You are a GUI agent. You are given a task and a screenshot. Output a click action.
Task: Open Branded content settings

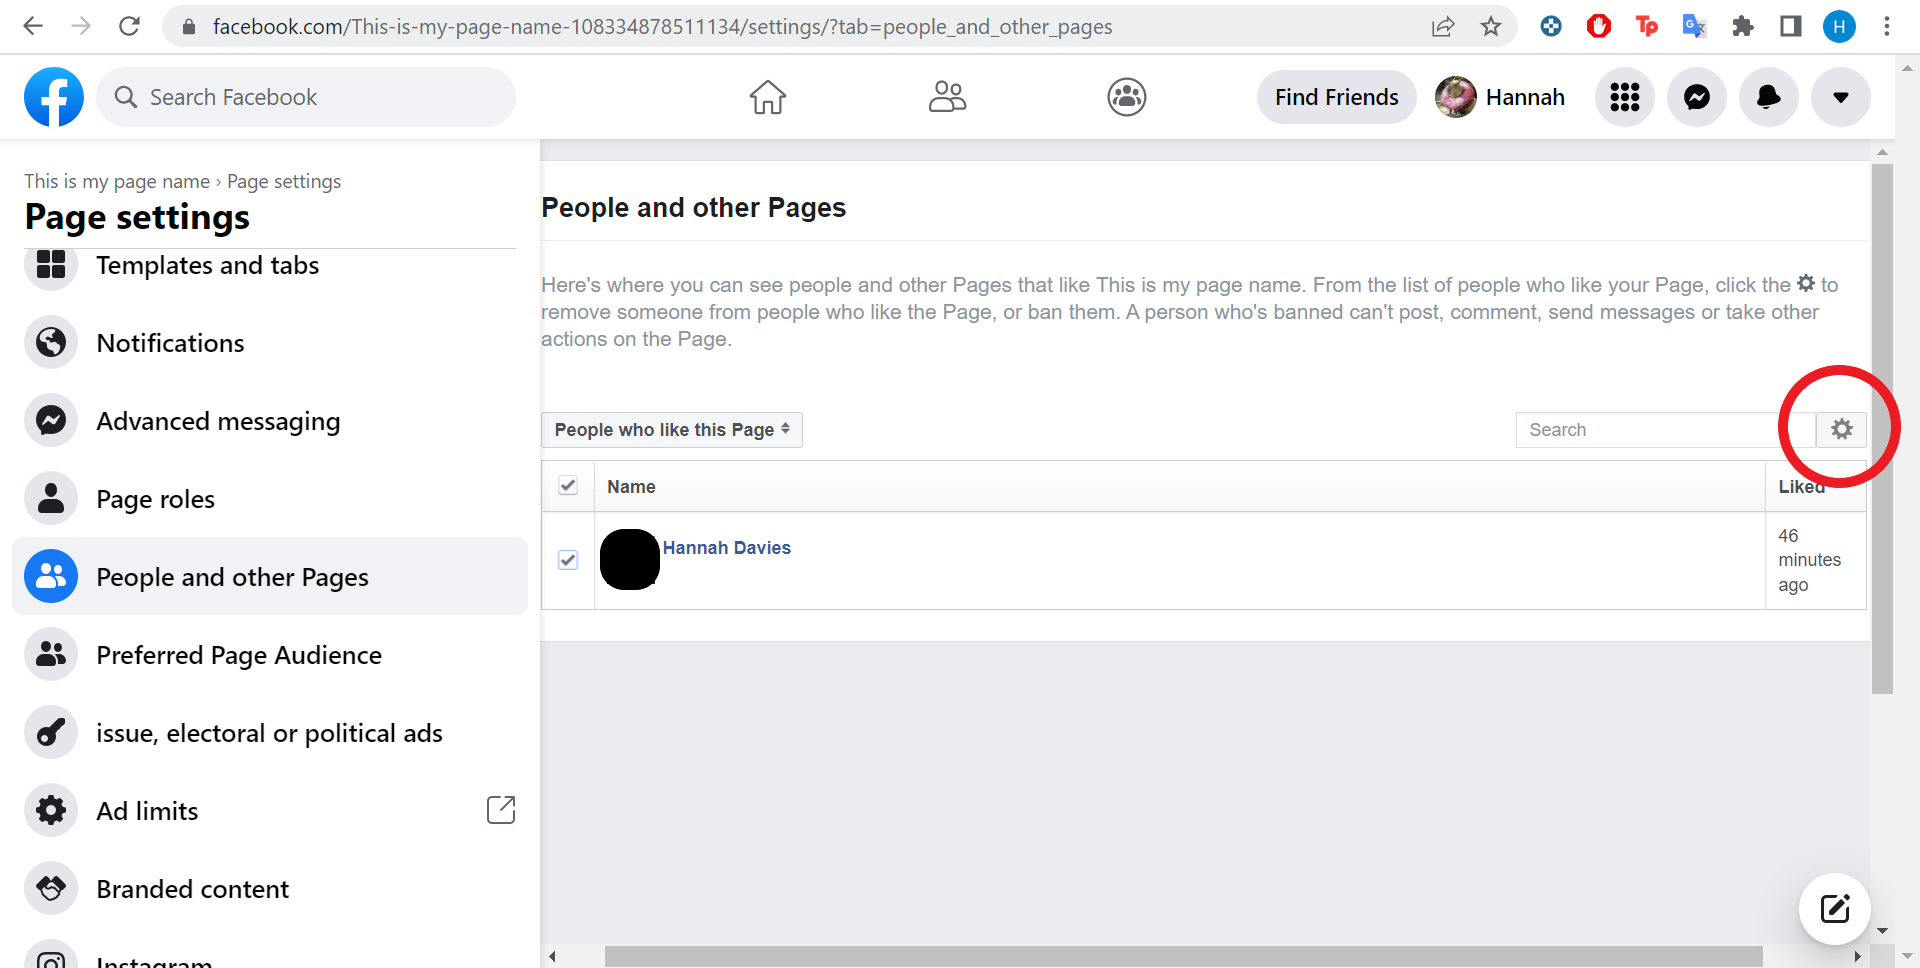[x=269, y=889]
